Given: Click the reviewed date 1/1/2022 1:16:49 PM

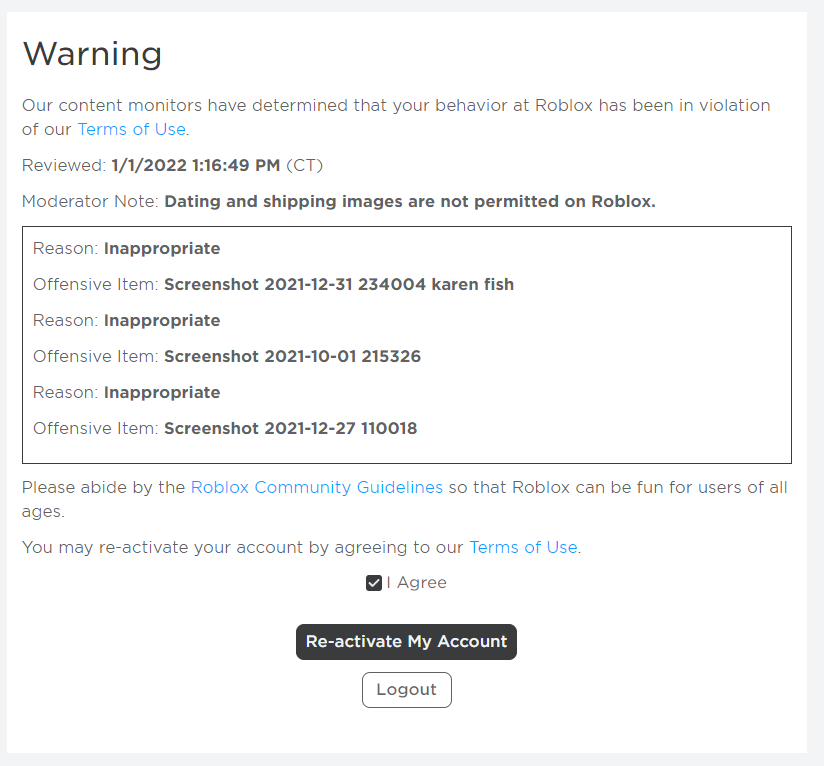Looking at the screenshot, I should point(195,165).
